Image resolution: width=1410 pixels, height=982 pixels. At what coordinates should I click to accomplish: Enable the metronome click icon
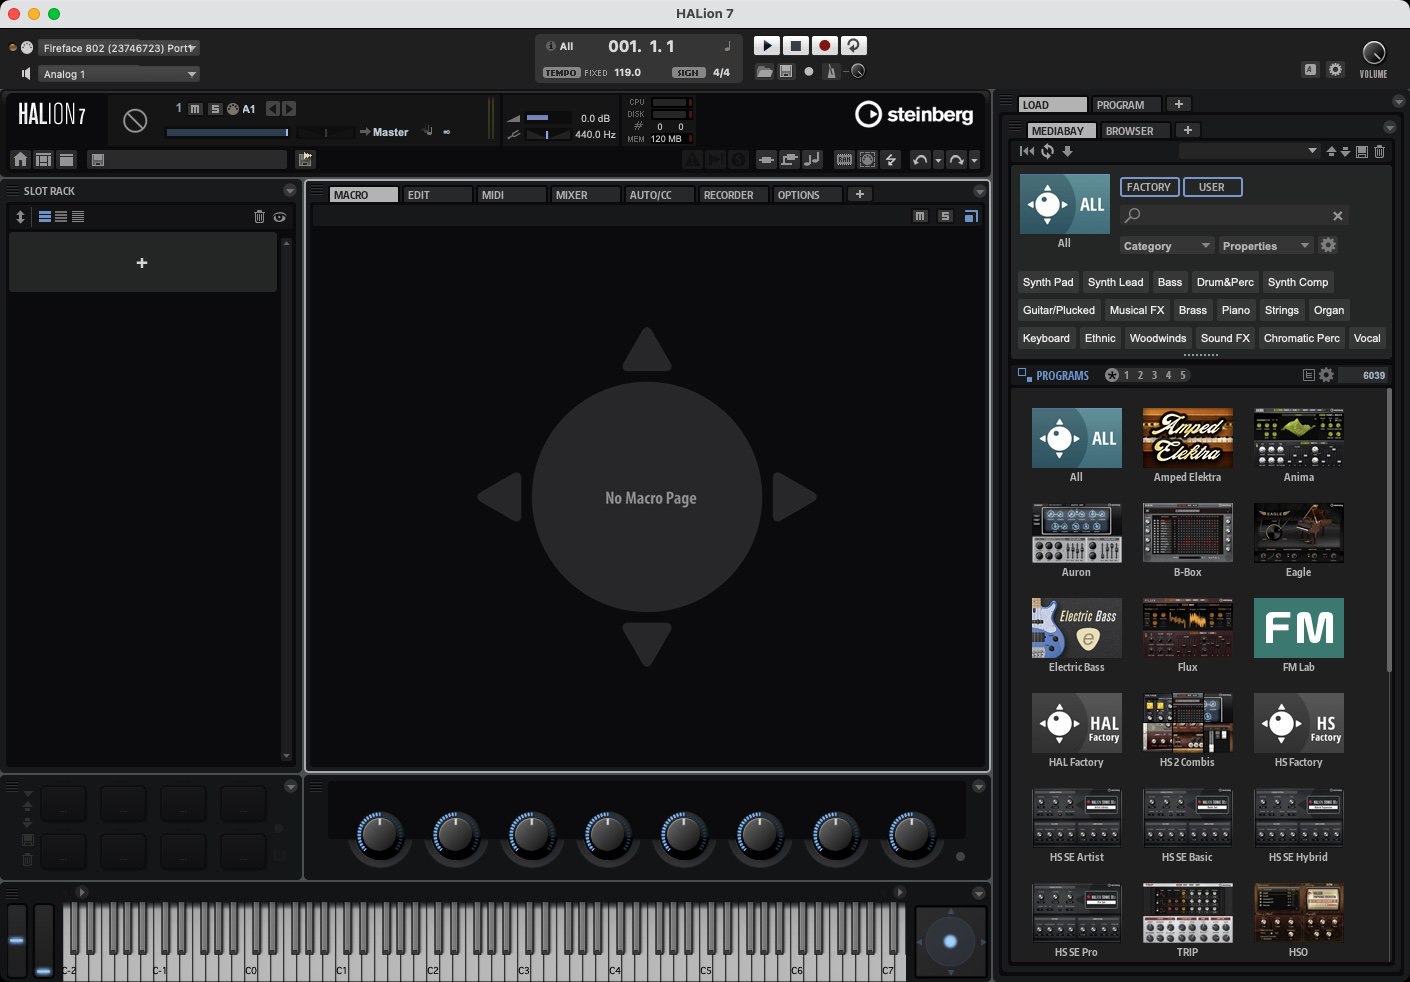pyautogui.click(x=830, y=71)
